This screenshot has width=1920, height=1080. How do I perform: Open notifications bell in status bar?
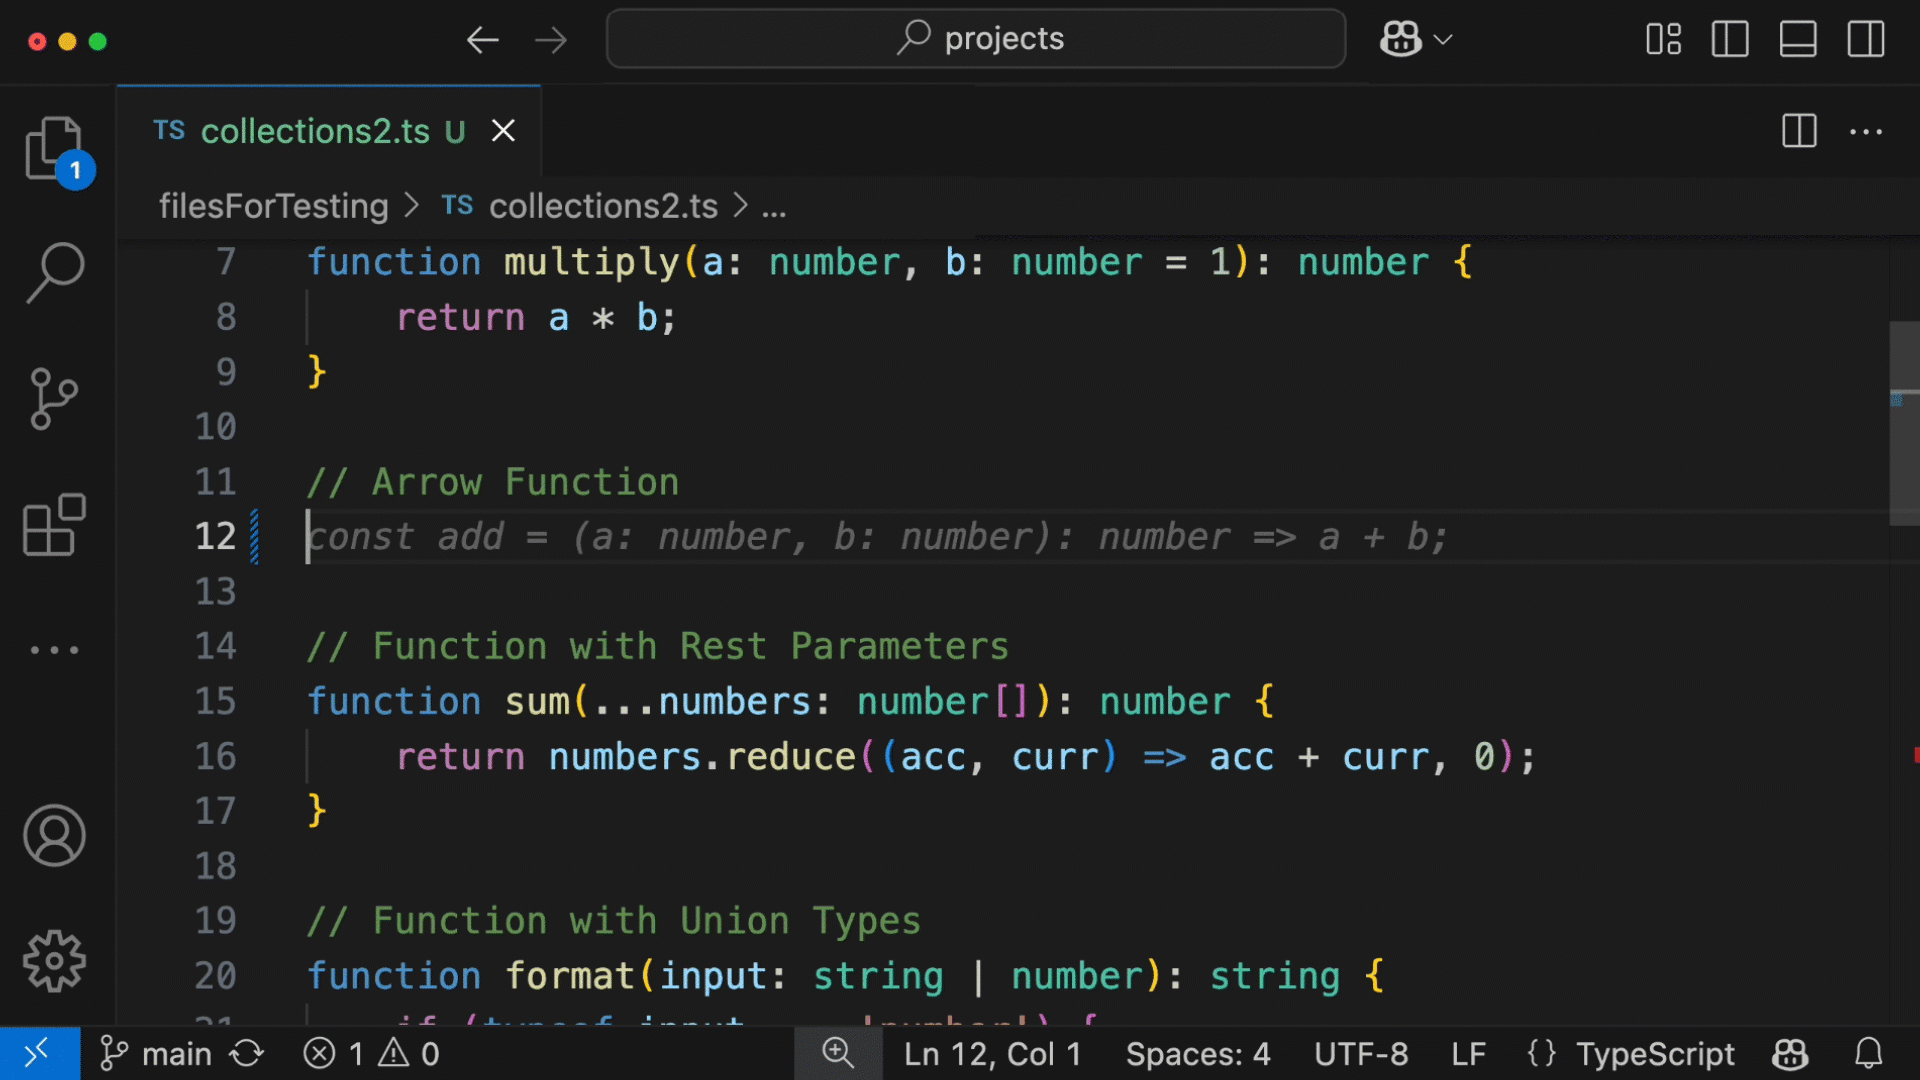pyautogui.click(x=1868, y=1054)
